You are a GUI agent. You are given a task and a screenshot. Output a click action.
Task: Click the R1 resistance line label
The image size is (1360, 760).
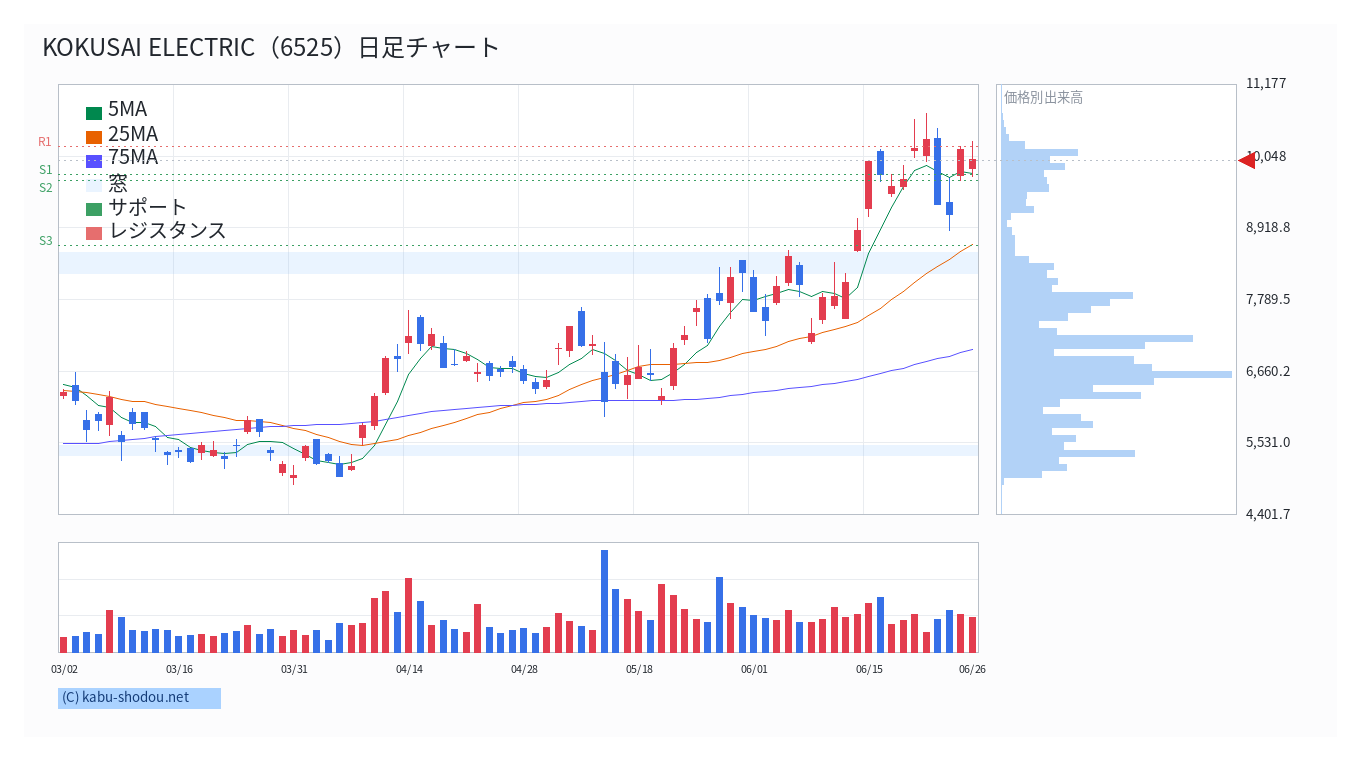pos(45,142)
